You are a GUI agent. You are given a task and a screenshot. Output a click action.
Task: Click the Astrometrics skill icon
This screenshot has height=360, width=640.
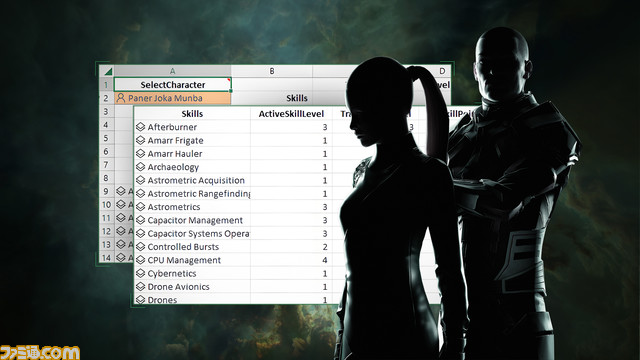140,207
